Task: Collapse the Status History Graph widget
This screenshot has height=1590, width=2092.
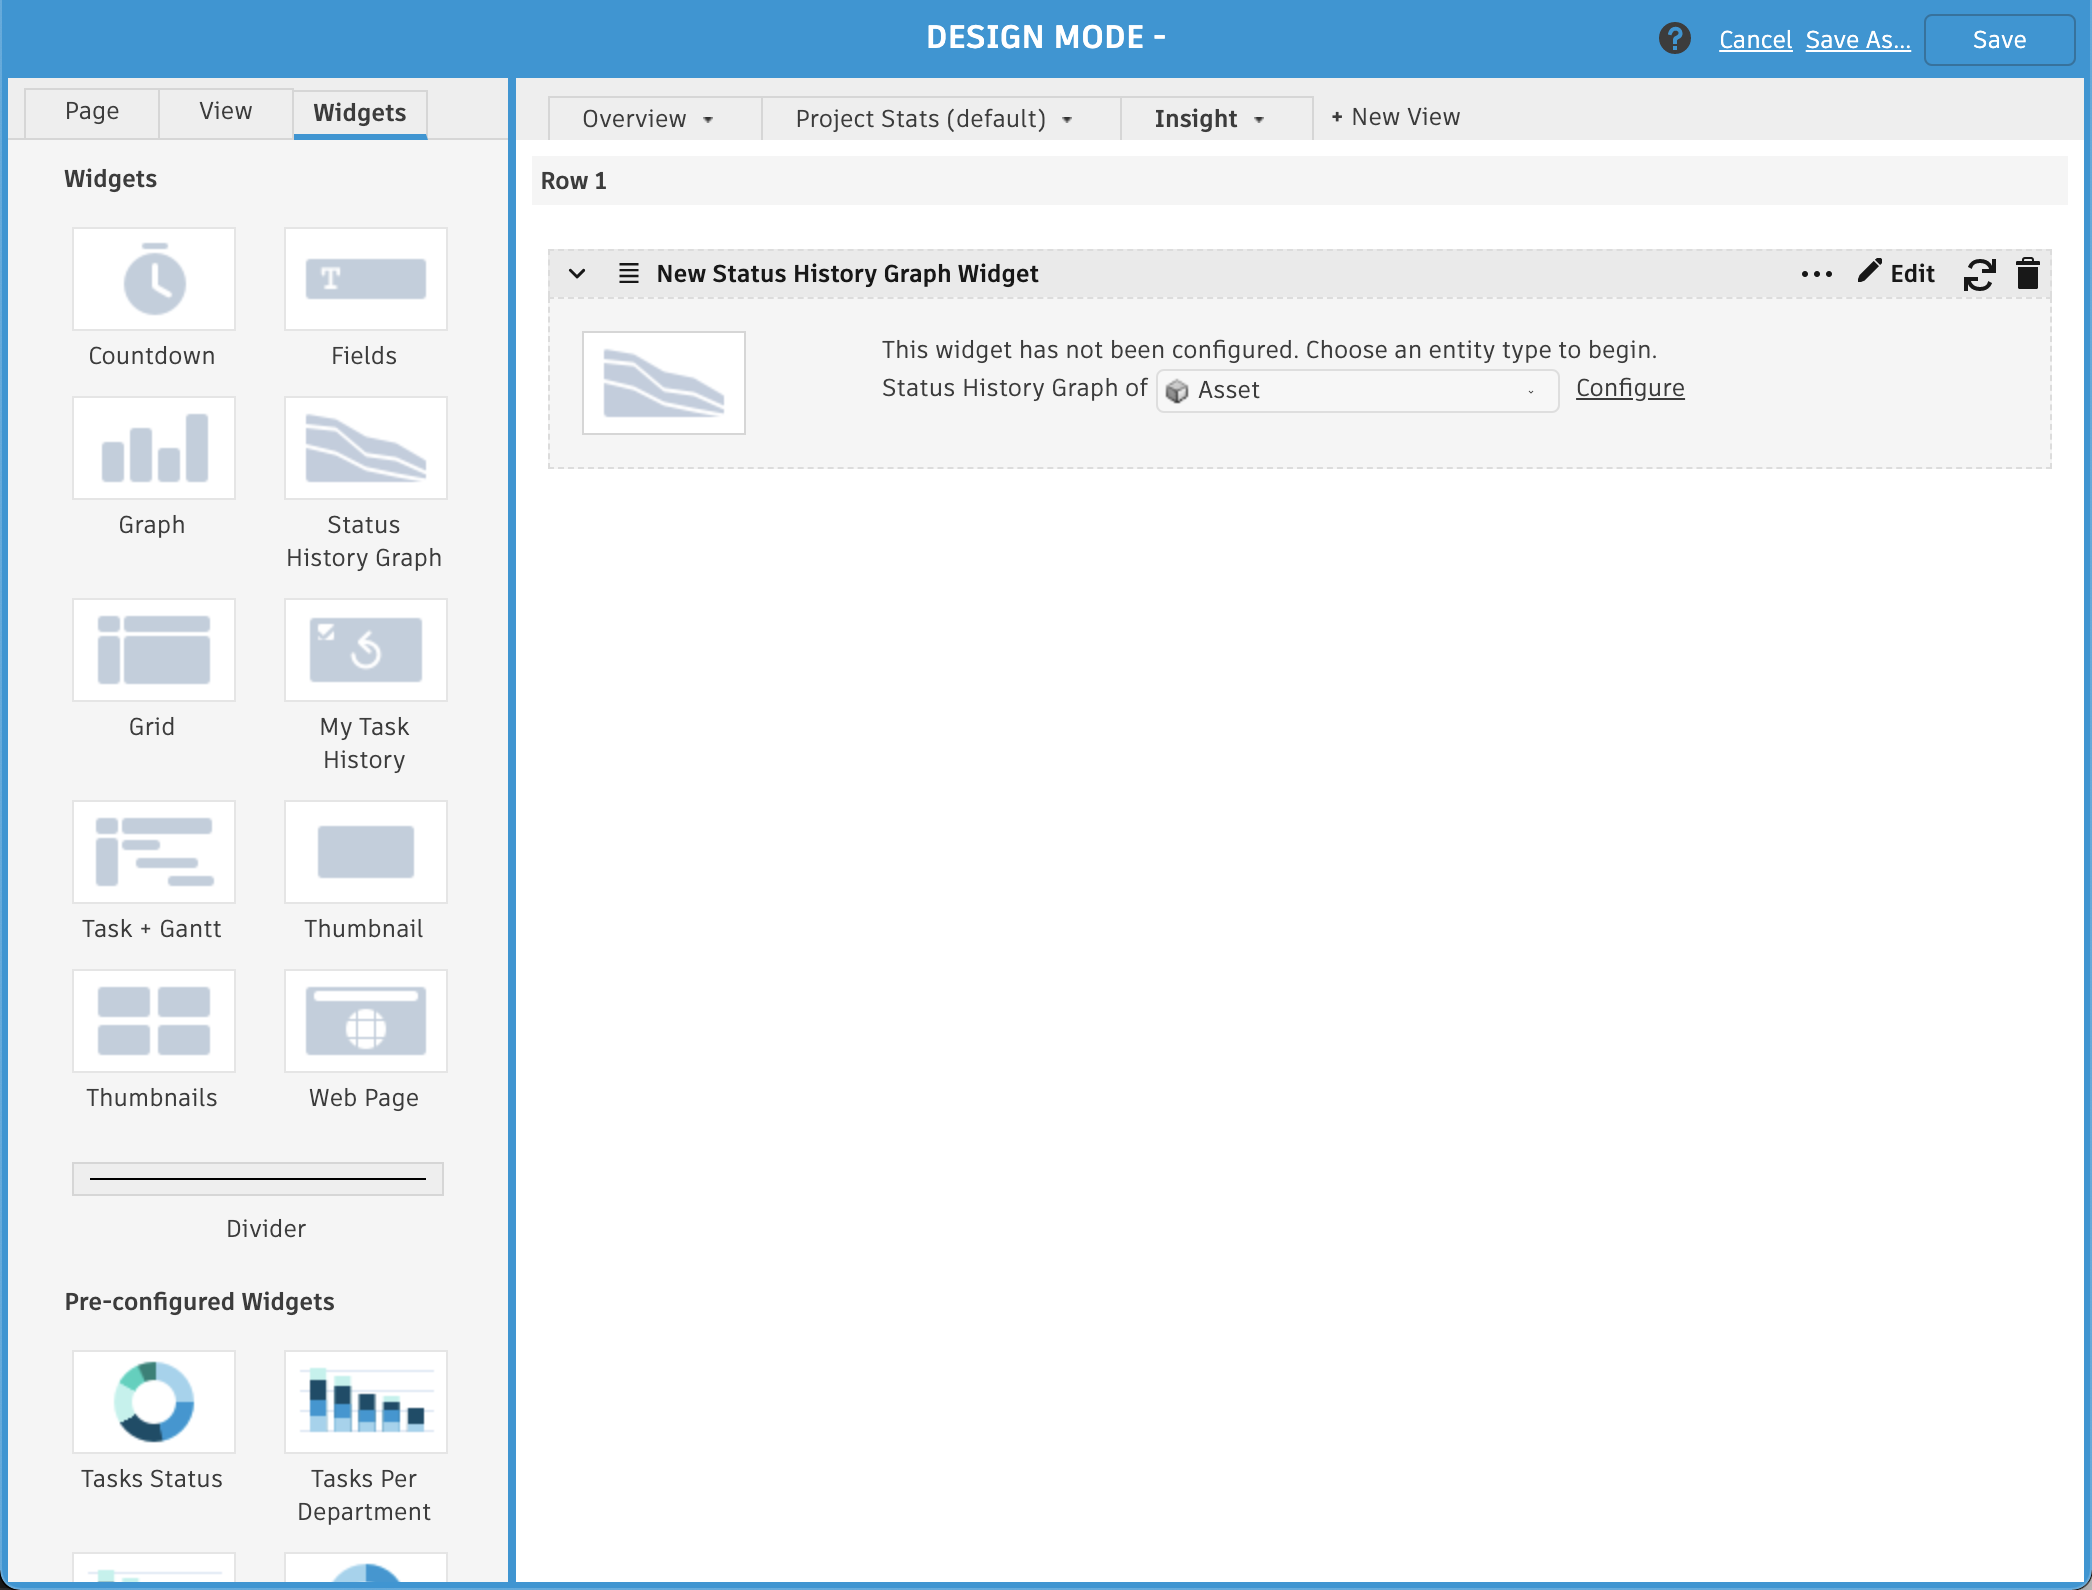Action: coord(577,274)
